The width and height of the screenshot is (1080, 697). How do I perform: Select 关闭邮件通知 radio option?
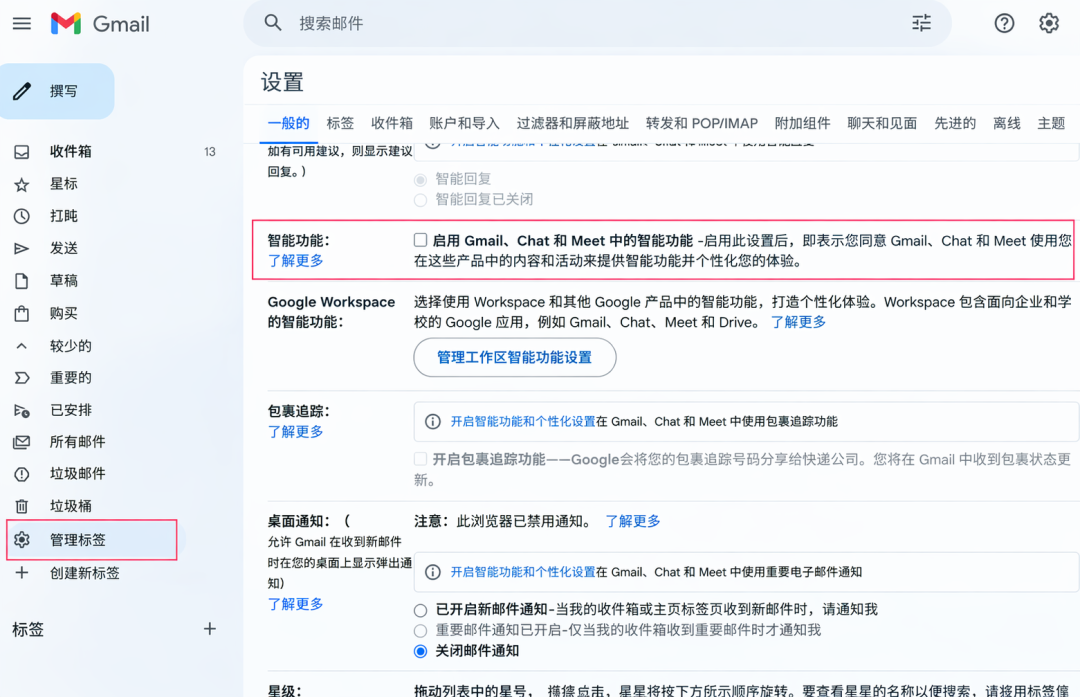coord(420,651)
